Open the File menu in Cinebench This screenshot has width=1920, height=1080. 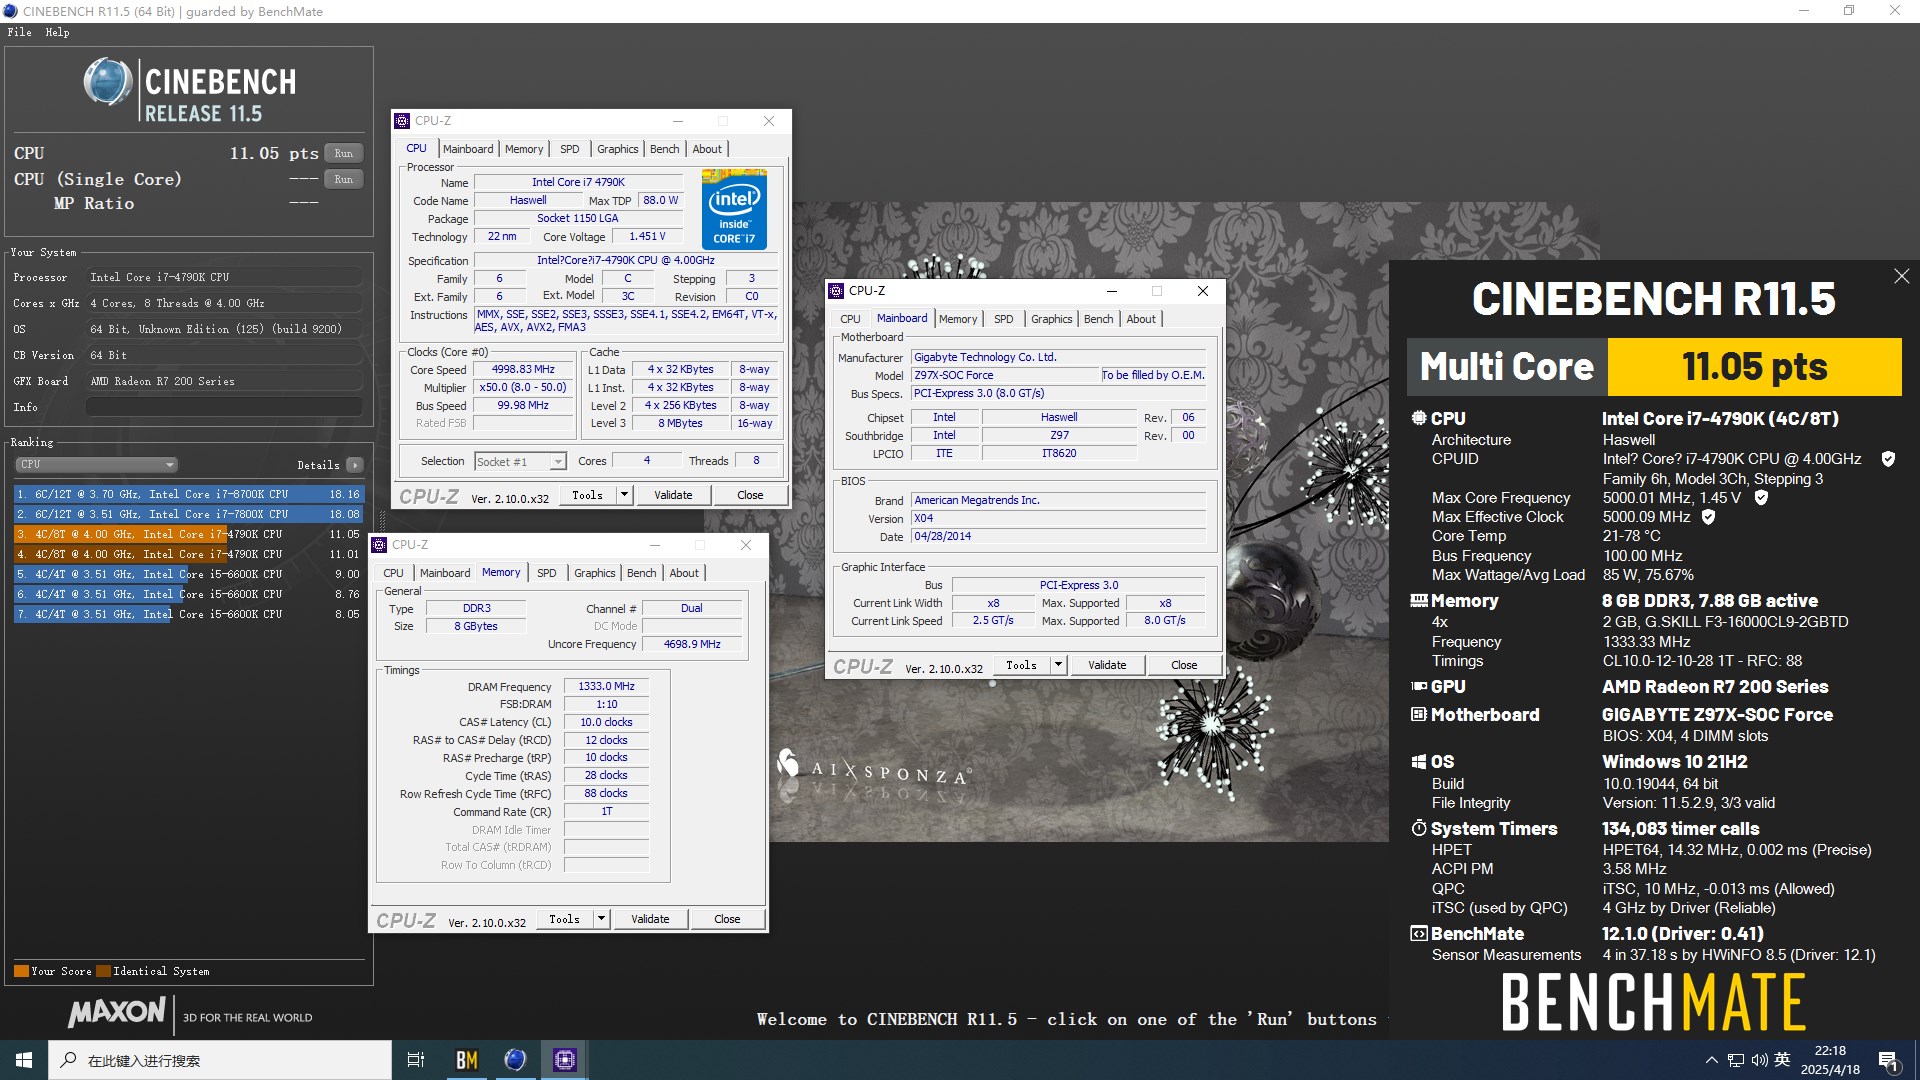tap(19, 32)
